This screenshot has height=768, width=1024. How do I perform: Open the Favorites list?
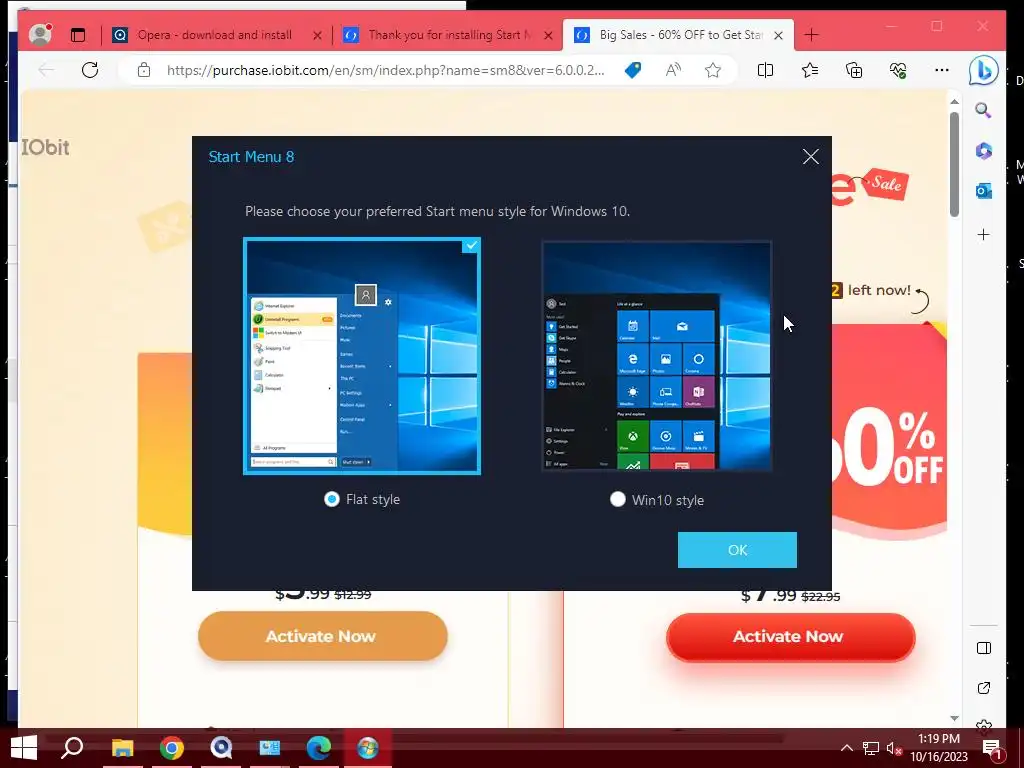810,70
